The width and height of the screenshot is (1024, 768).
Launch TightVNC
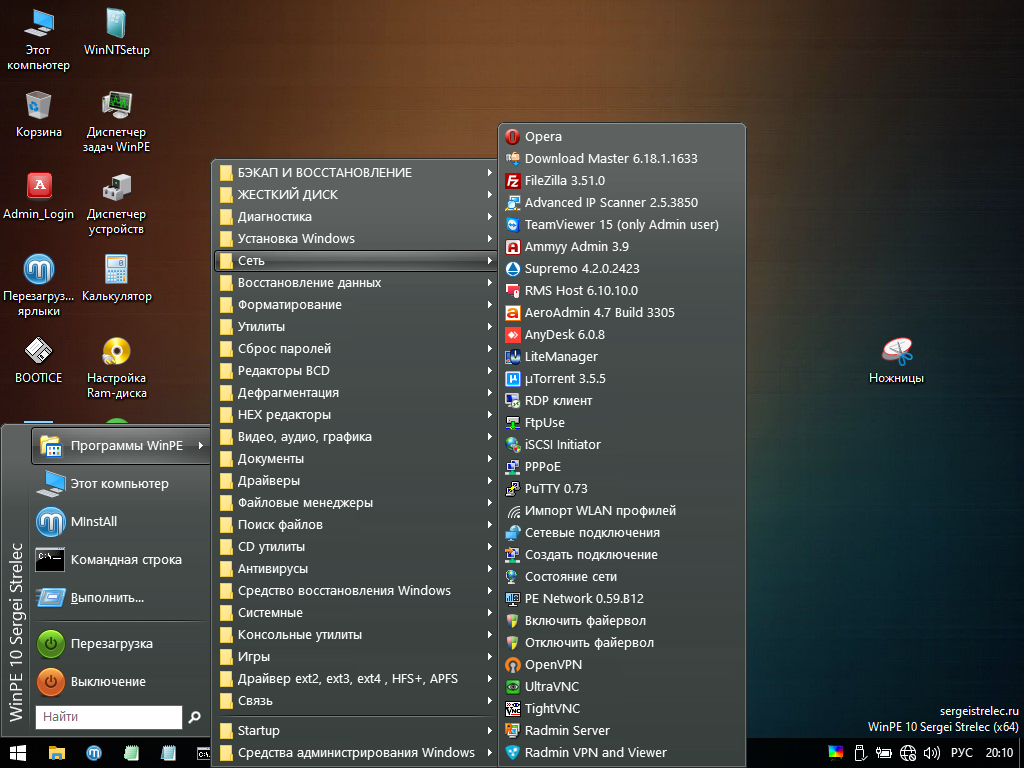point(622,709)
